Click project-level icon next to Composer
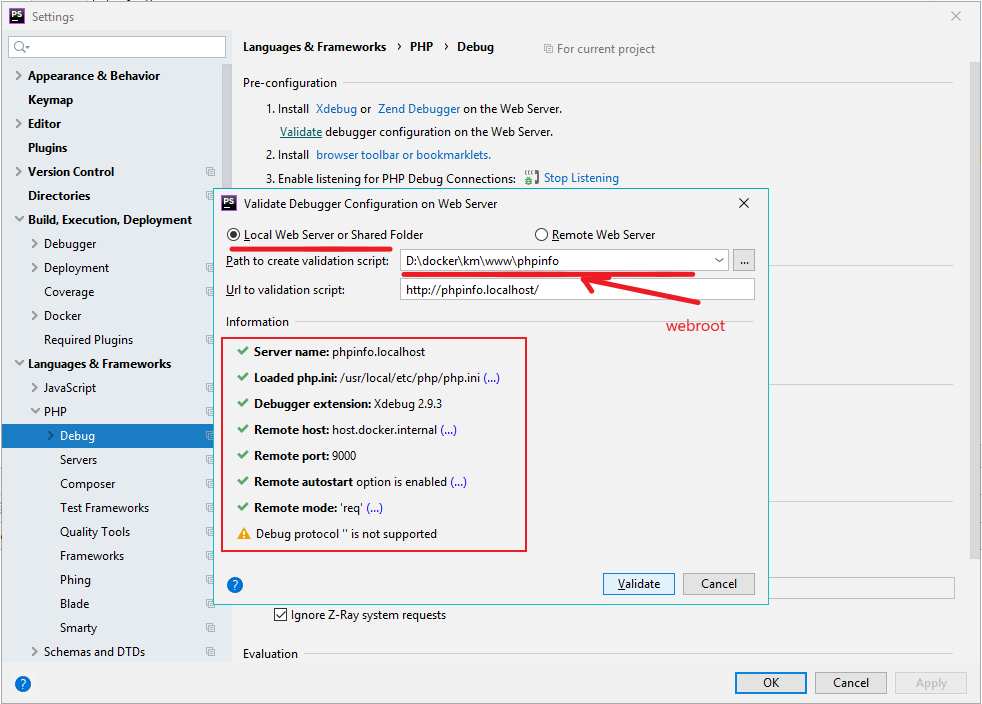This screenshot has width=982, height=704. pyautogui.click(x=210, y=484)
